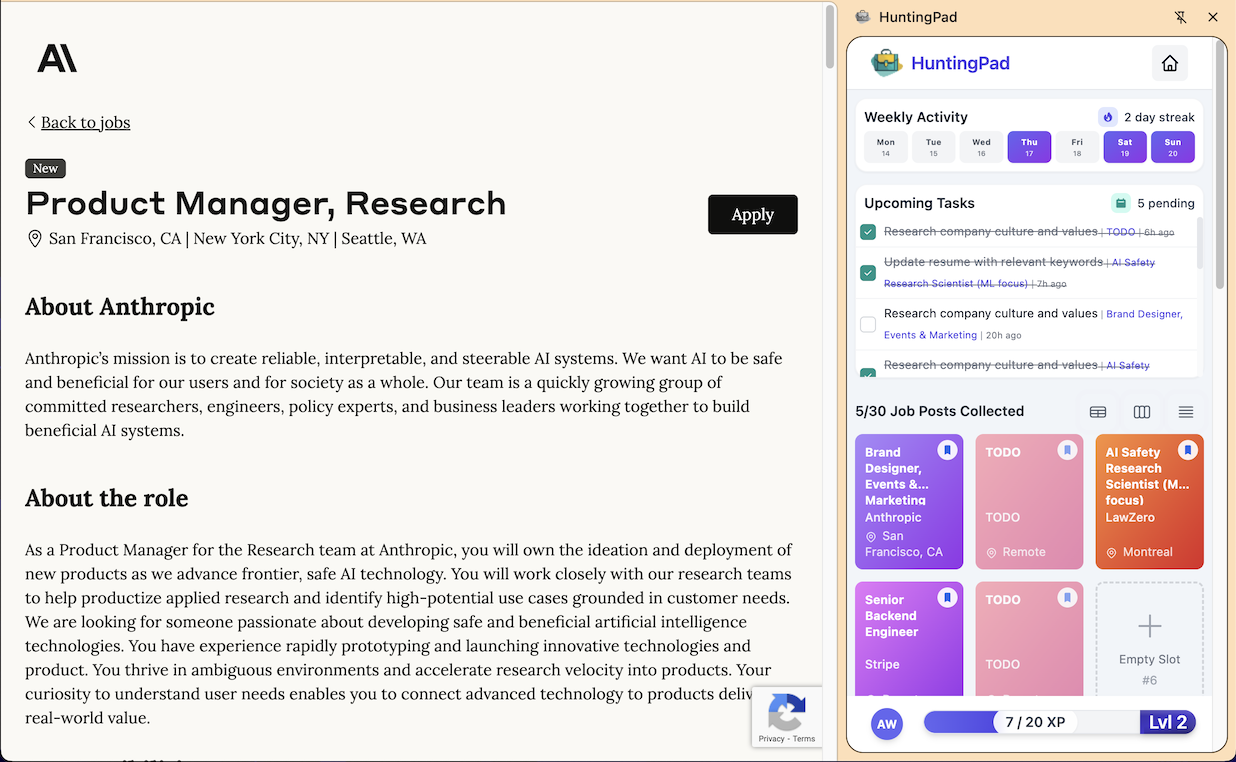Click 5/30 Job Posts Collected heading
The height and width of the screenshot is (762, 1236).
coord(940,411)
